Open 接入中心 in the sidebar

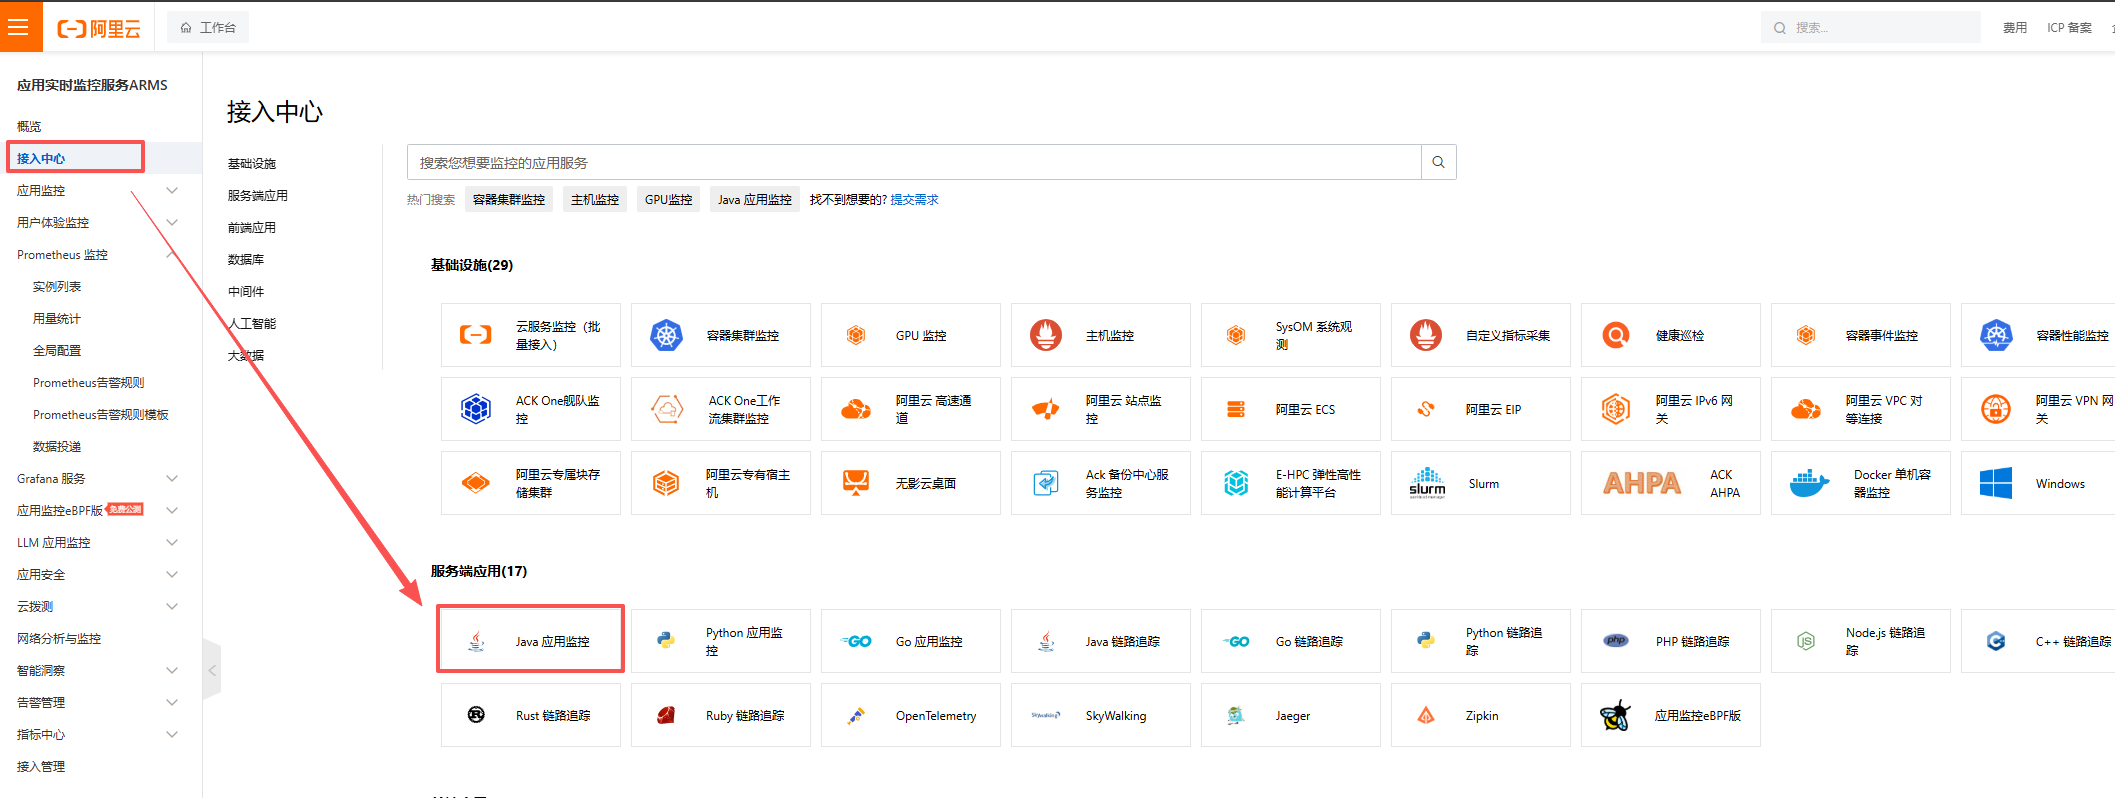pos(42,158)
